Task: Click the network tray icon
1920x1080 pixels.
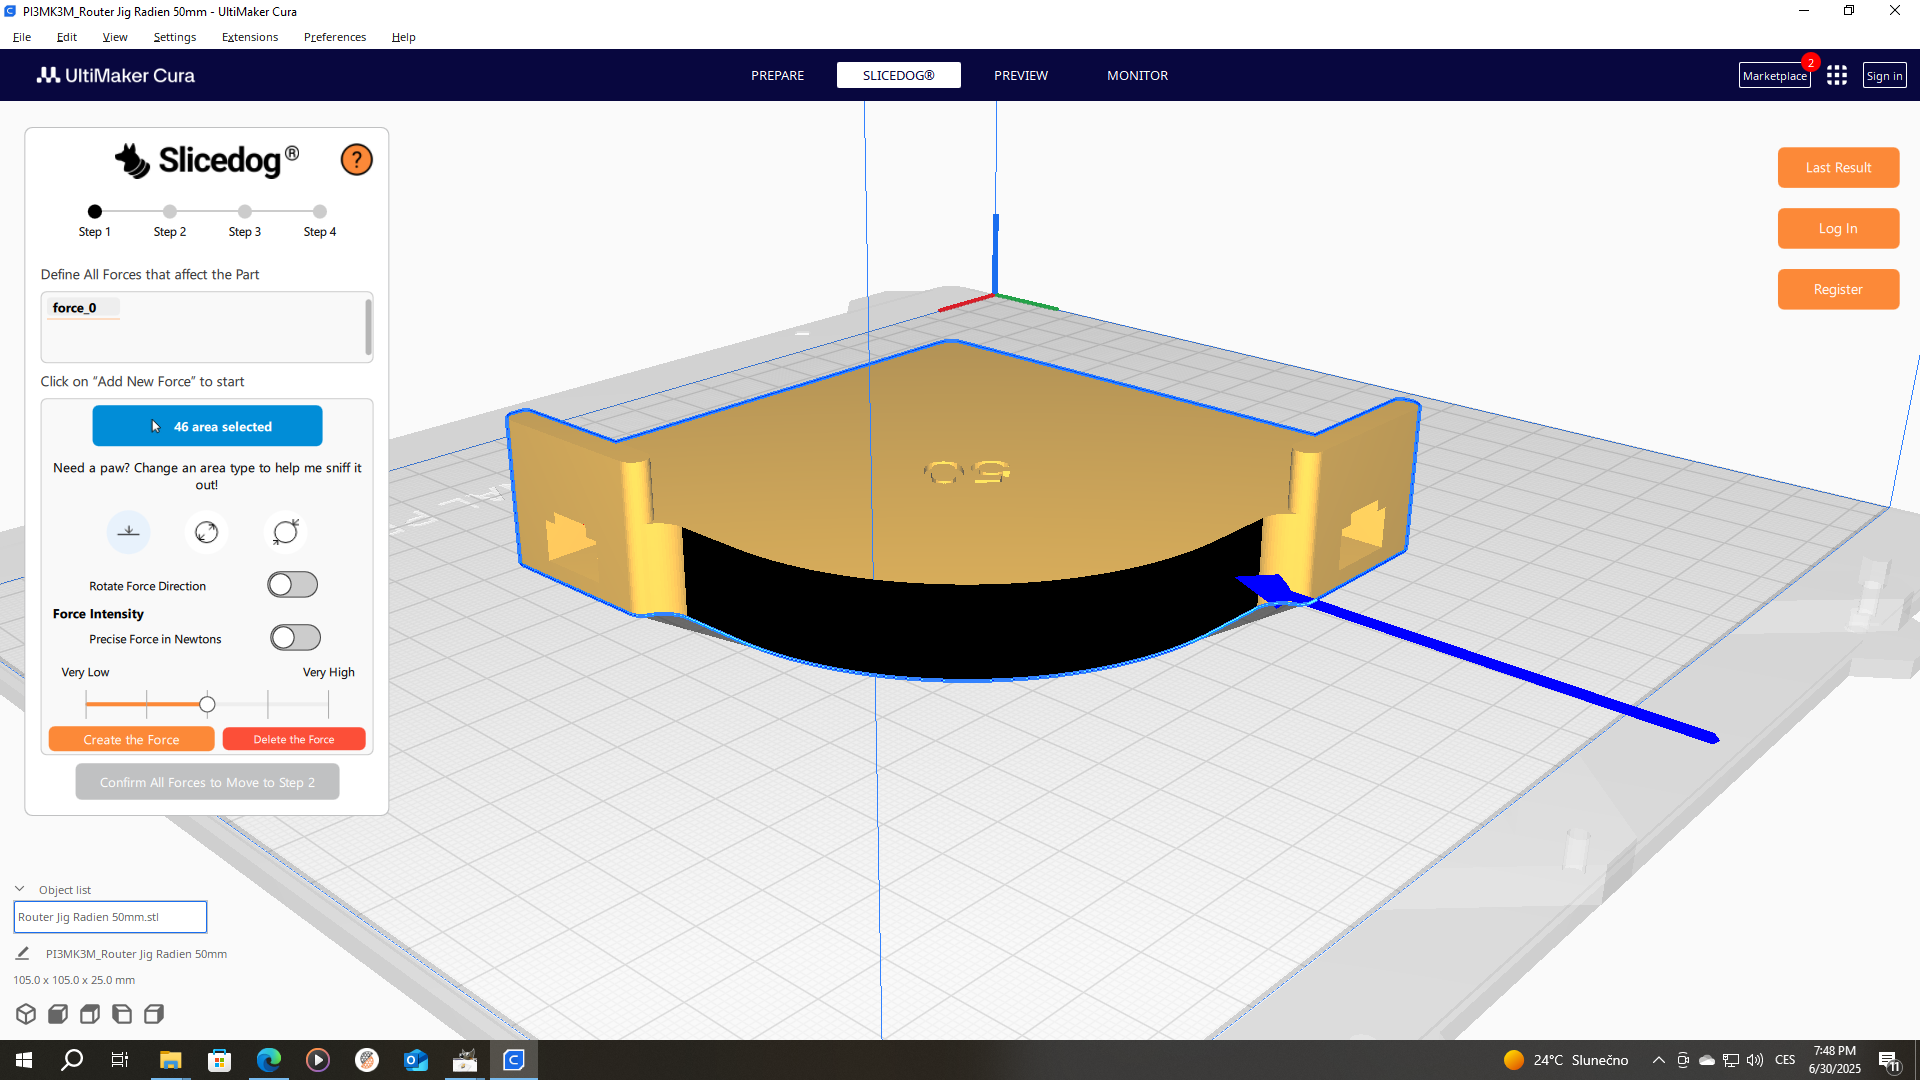Action: click(x=1731, y=1060)
